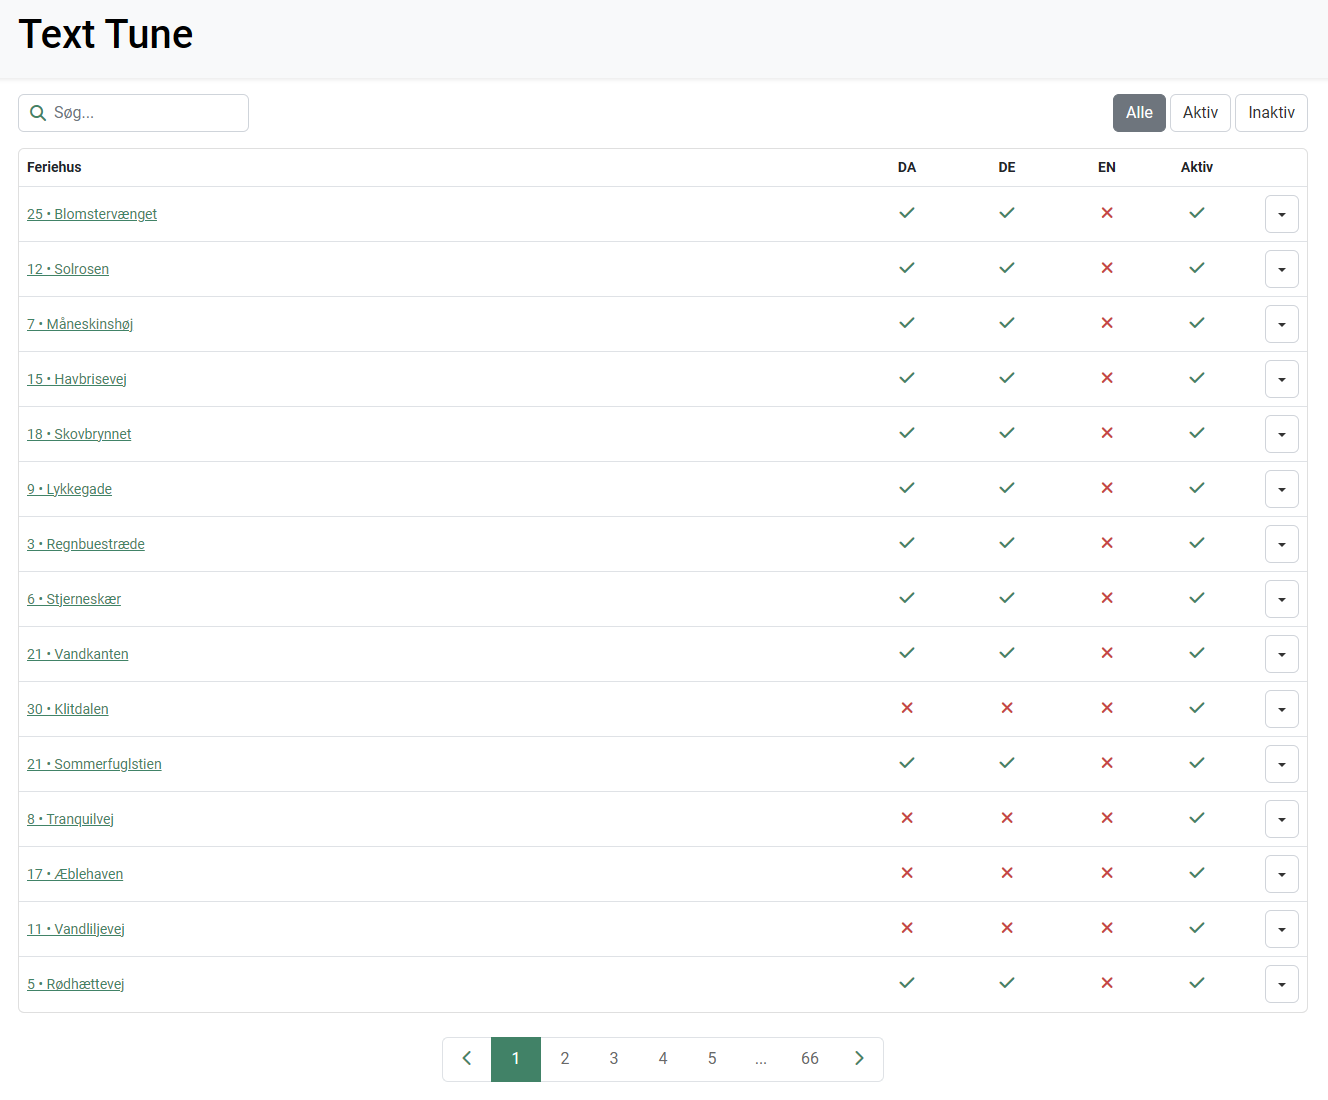Click the DA cross icon for Tranquilvej
The image size is (1328, 1100).
907,818
